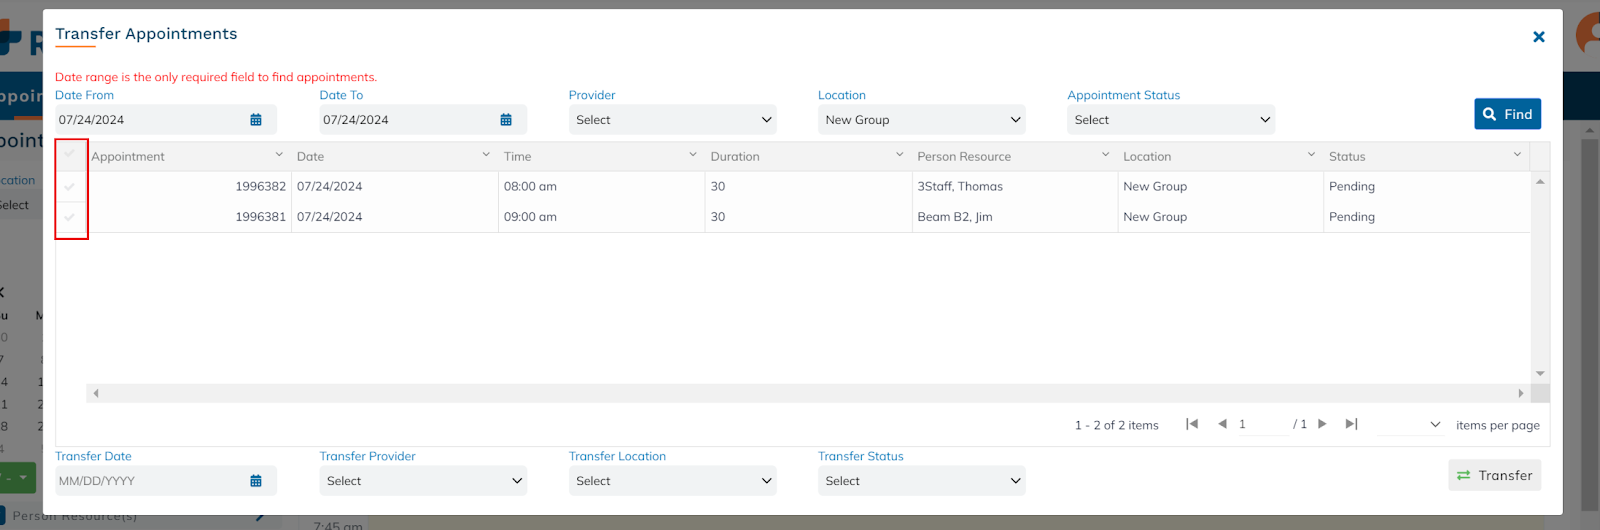The image size is (1600, 530).
Task: Open the Status column header menu
Action: (1517, 155)
